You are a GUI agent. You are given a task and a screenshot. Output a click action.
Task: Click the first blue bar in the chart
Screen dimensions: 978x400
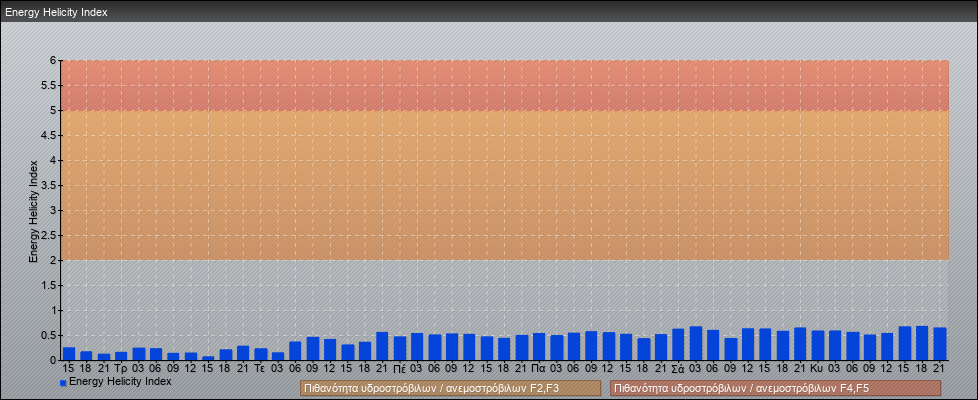point(69,354)
